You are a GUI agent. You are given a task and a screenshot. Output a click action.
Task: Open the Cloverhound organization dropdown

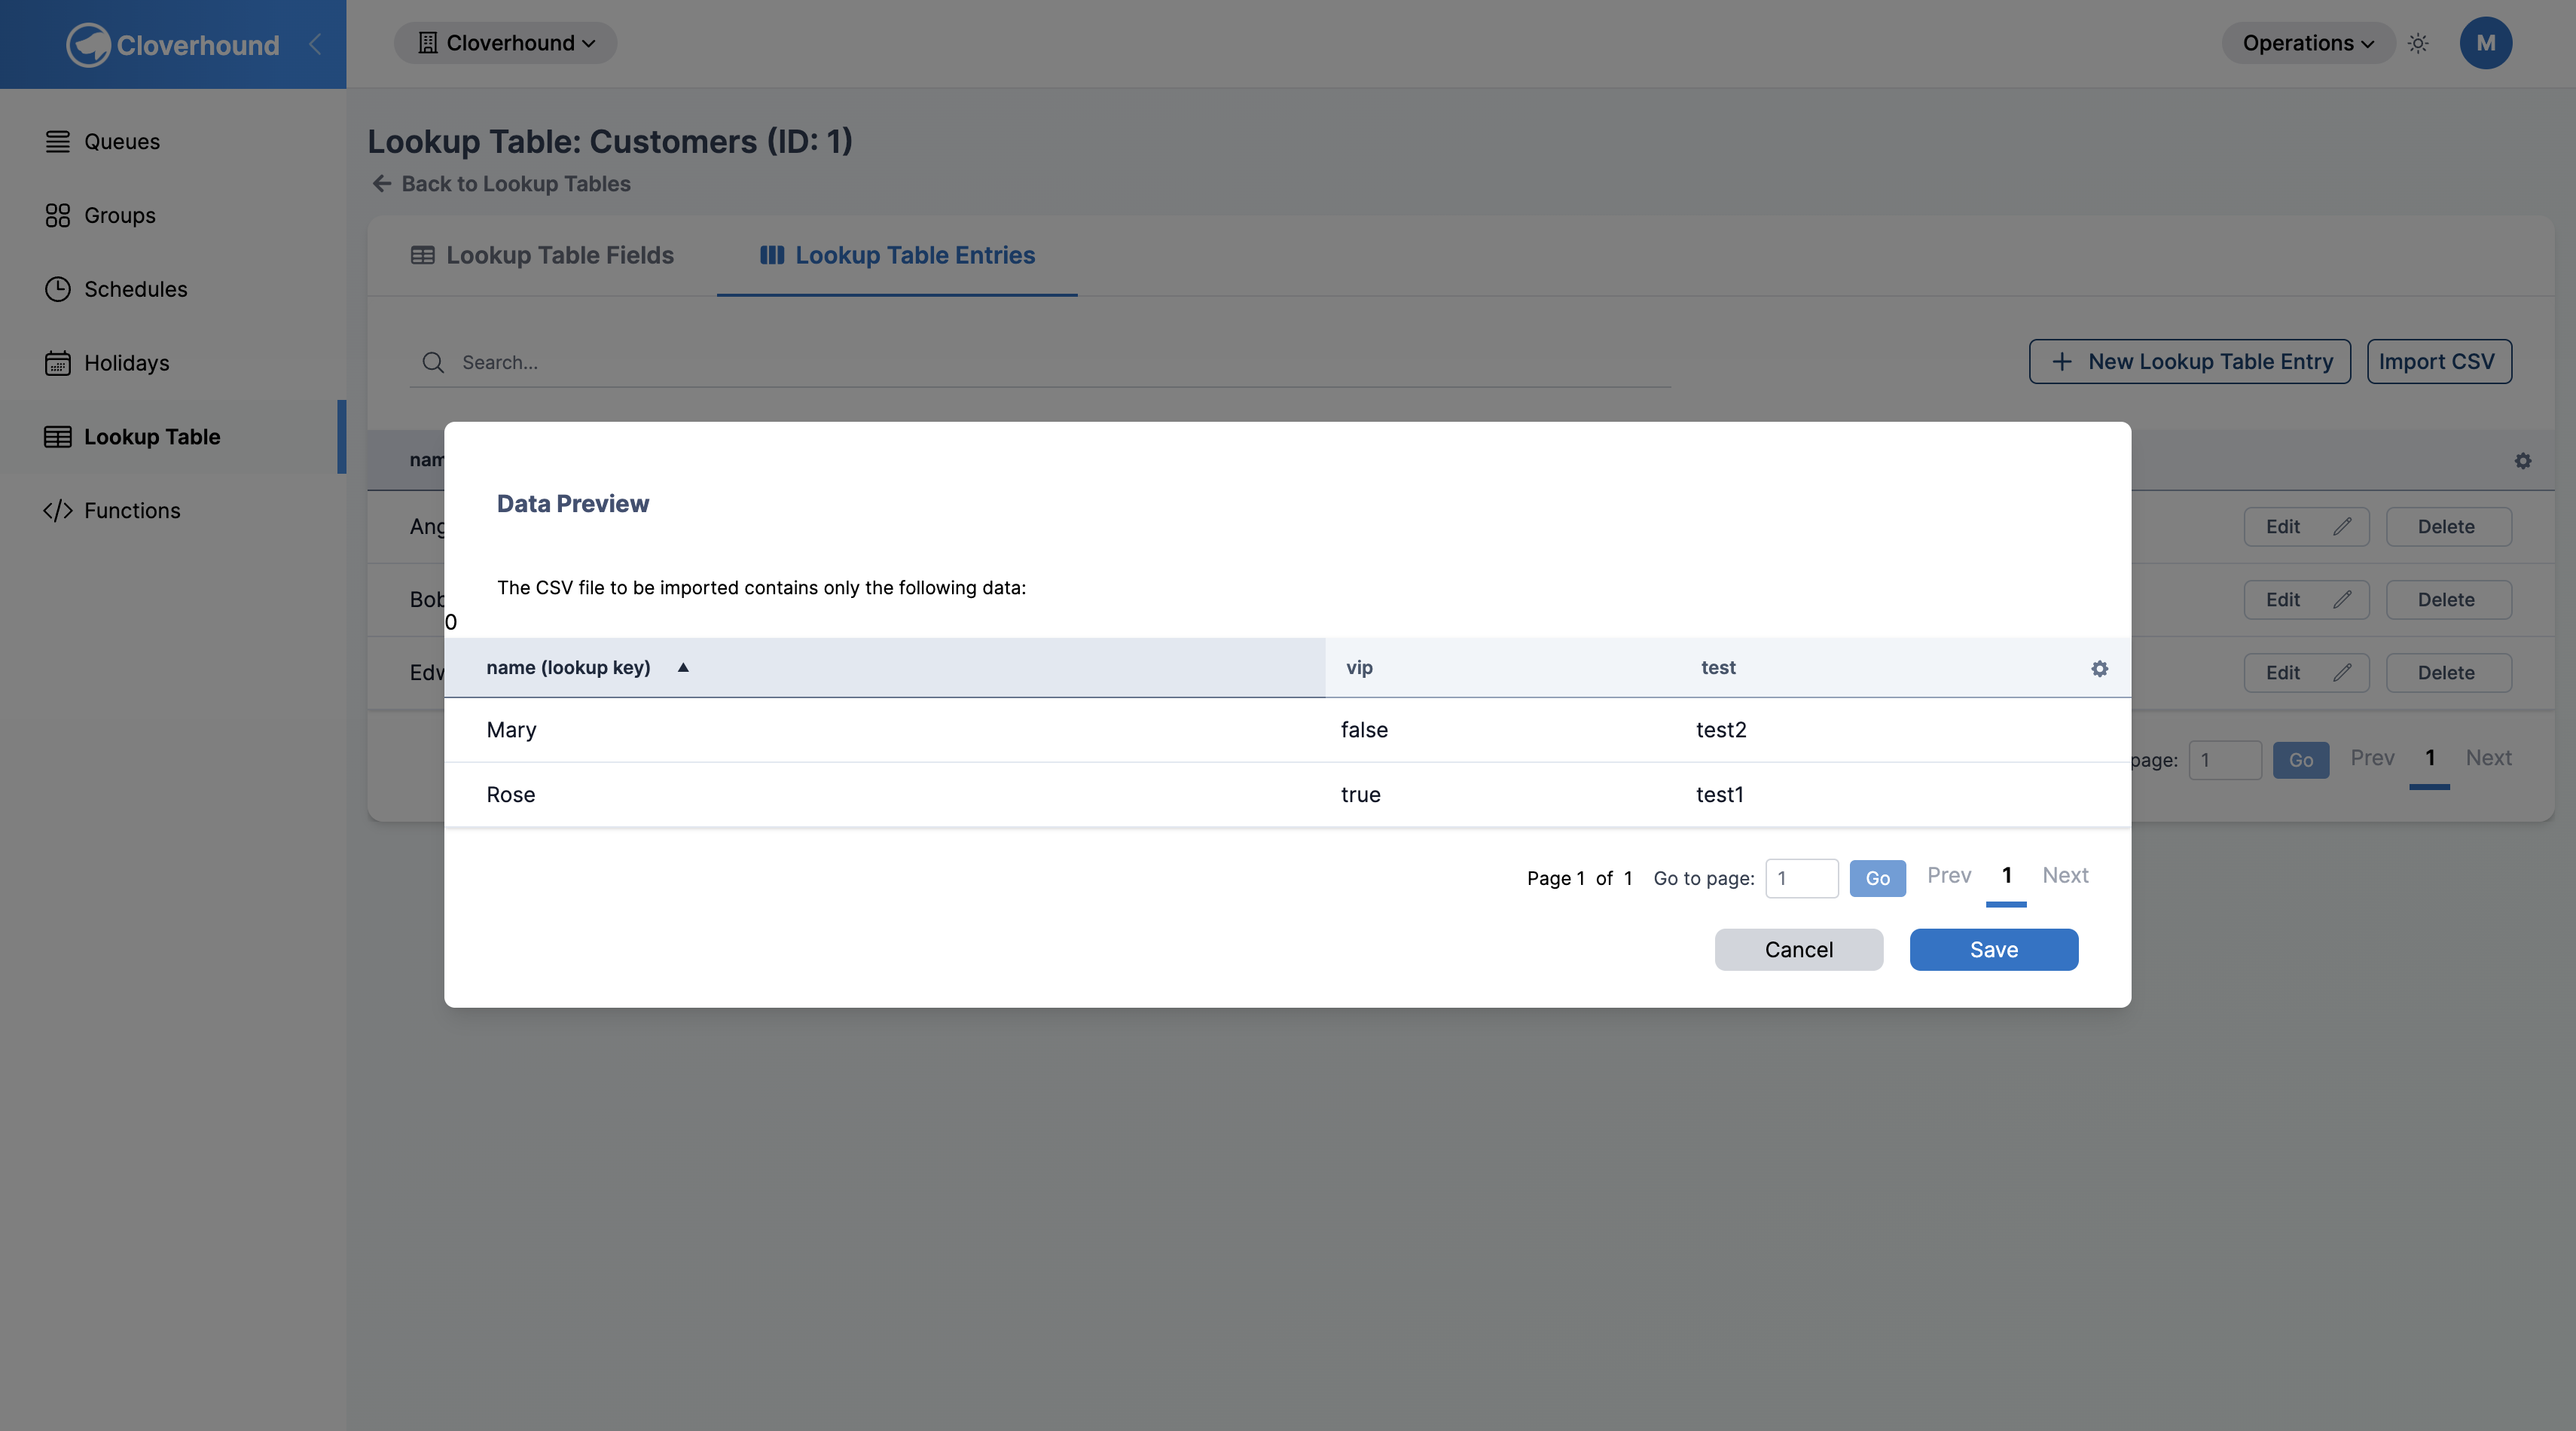pyautogui.click(x=505, y=43)
